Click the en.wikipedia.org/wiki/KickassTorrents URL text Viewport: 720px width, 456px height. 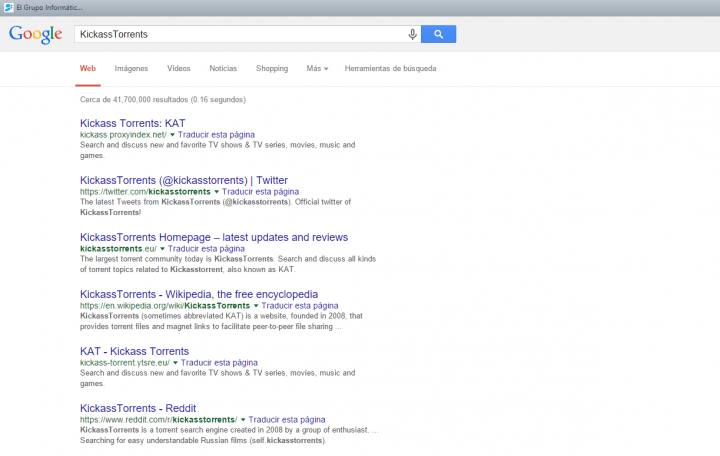pos(165,305)
